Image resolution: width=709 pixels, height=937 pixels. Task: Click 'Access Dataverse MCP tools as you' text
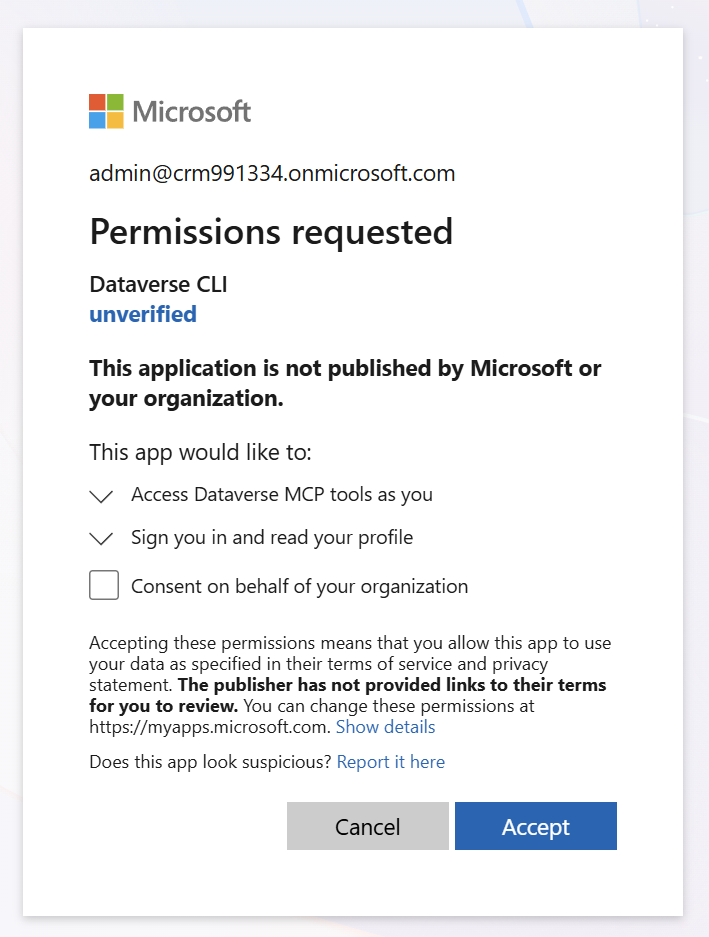point(282,495)
